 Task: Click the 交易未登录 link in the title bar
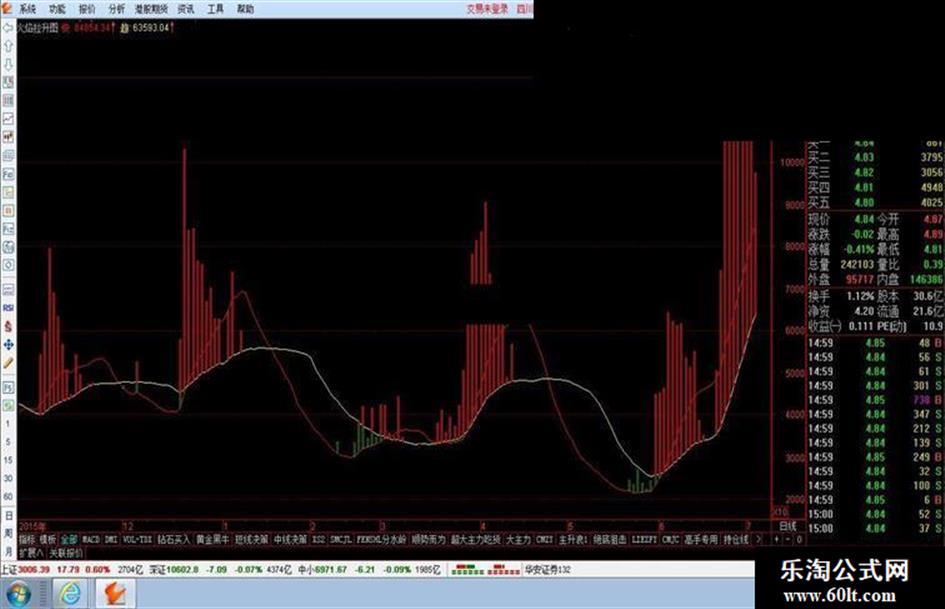[487, 8]
